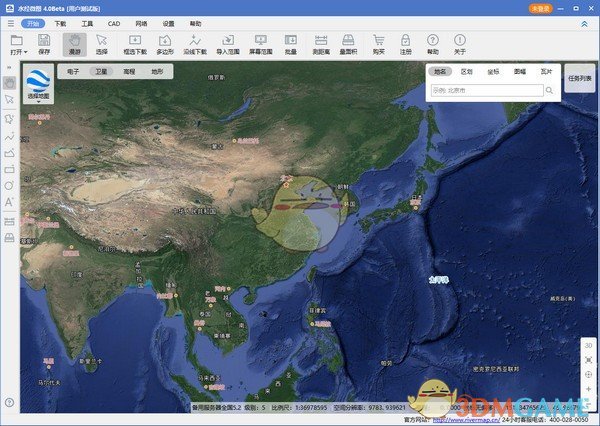Open the 任务列表 task list panel
Image resolution: width=600 pixels, height=426 pixels.
[x=580, y=78]
